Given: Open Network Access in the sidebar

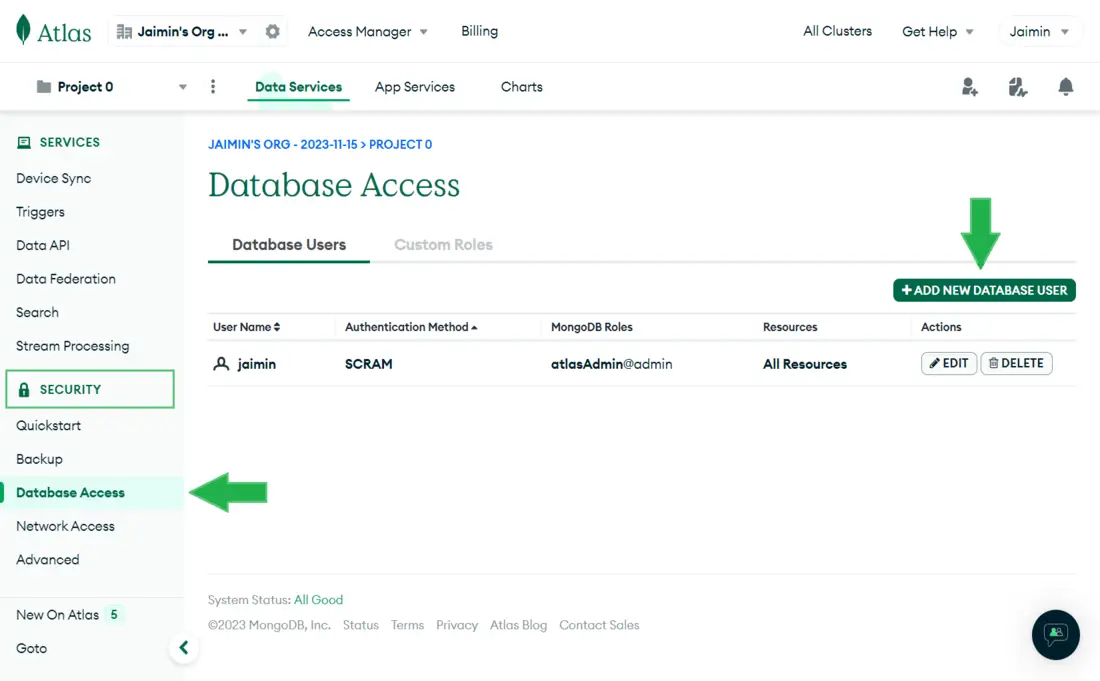Looking at the screenshot, I should pos(65,526).
